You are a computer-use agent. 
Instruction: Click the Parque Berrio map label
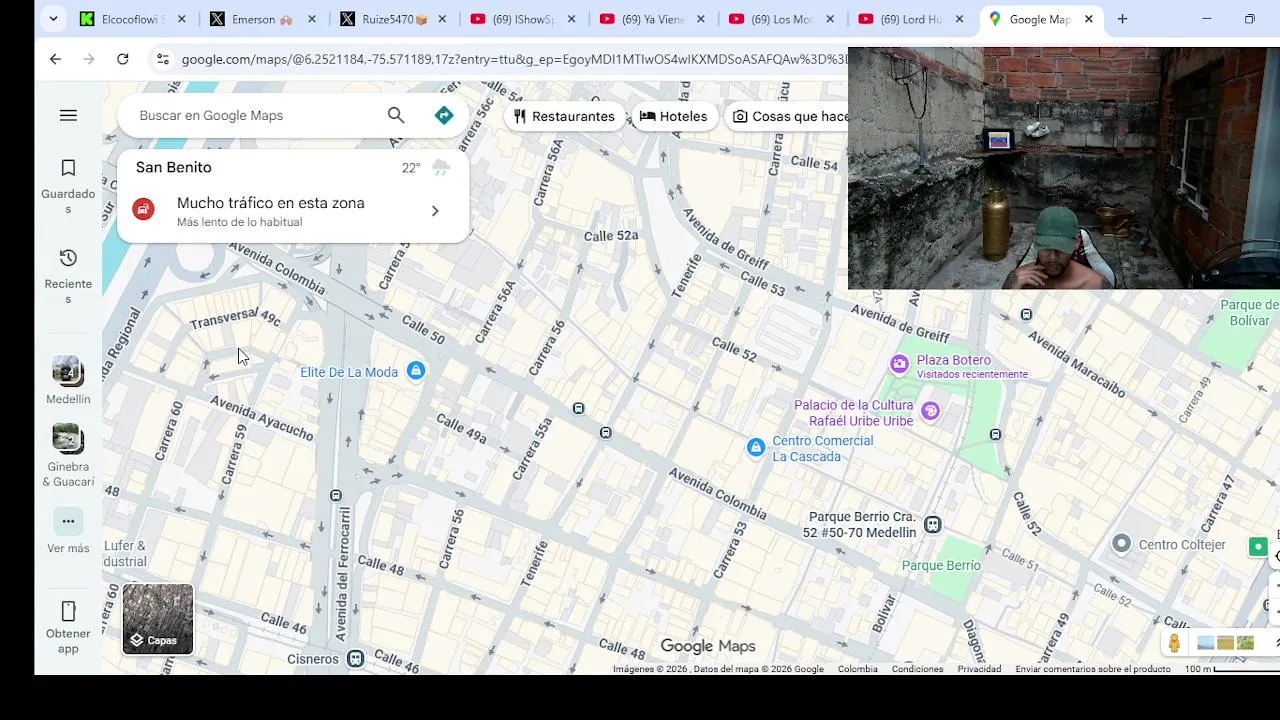941,566
